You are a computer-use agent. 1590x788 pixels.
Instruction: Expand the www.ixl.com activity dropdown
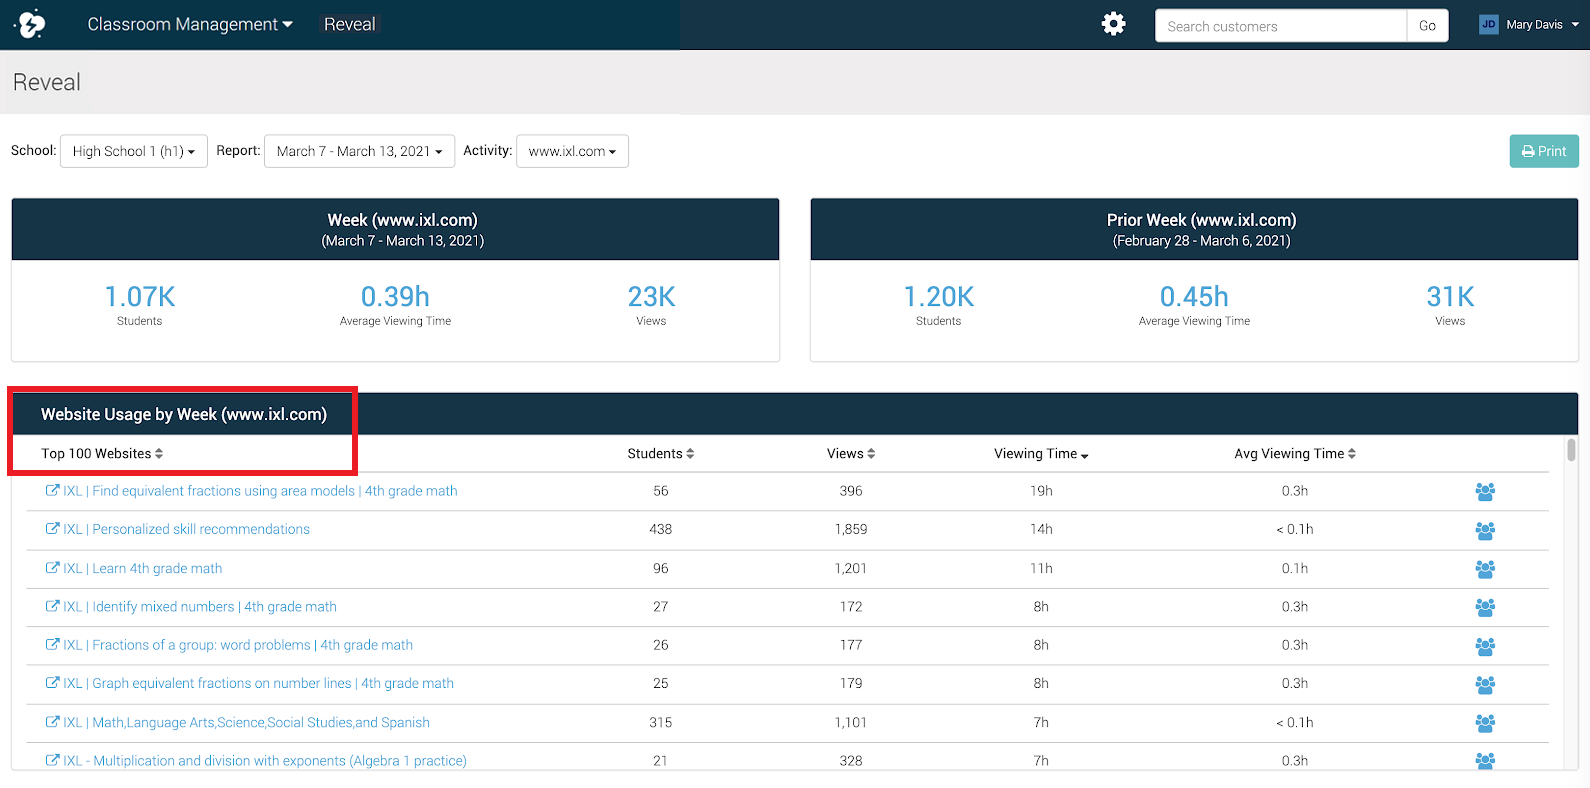click(x=572, y=151)
